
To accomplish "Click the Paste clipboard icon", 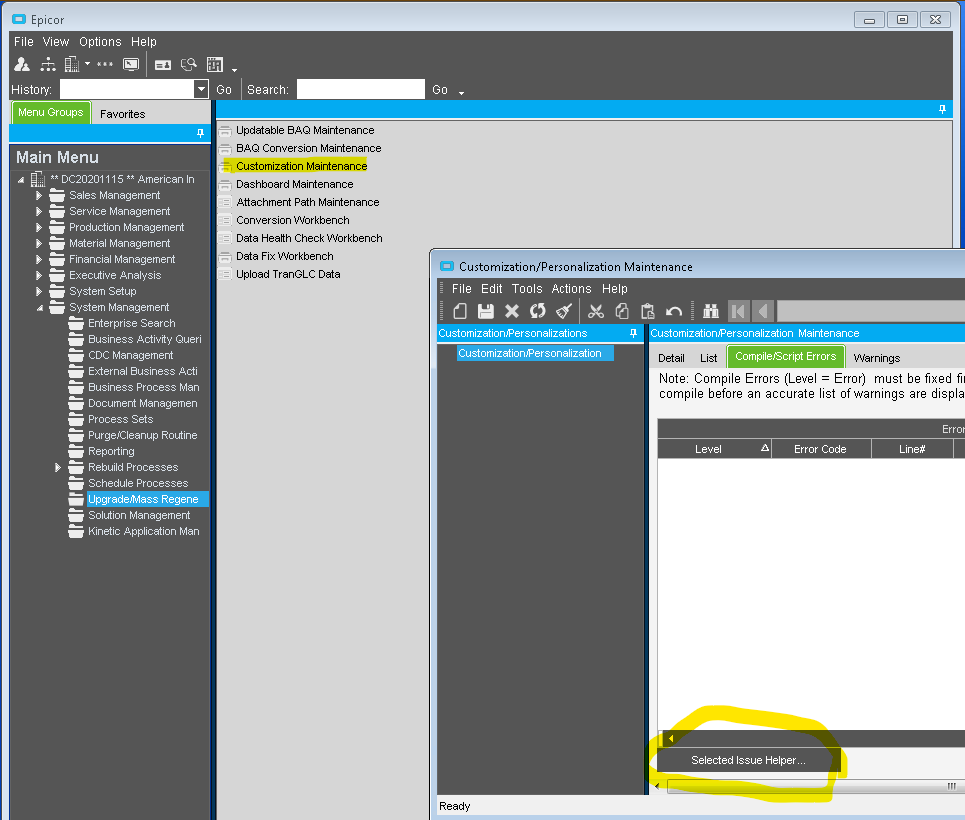I will tap(647, 312).
